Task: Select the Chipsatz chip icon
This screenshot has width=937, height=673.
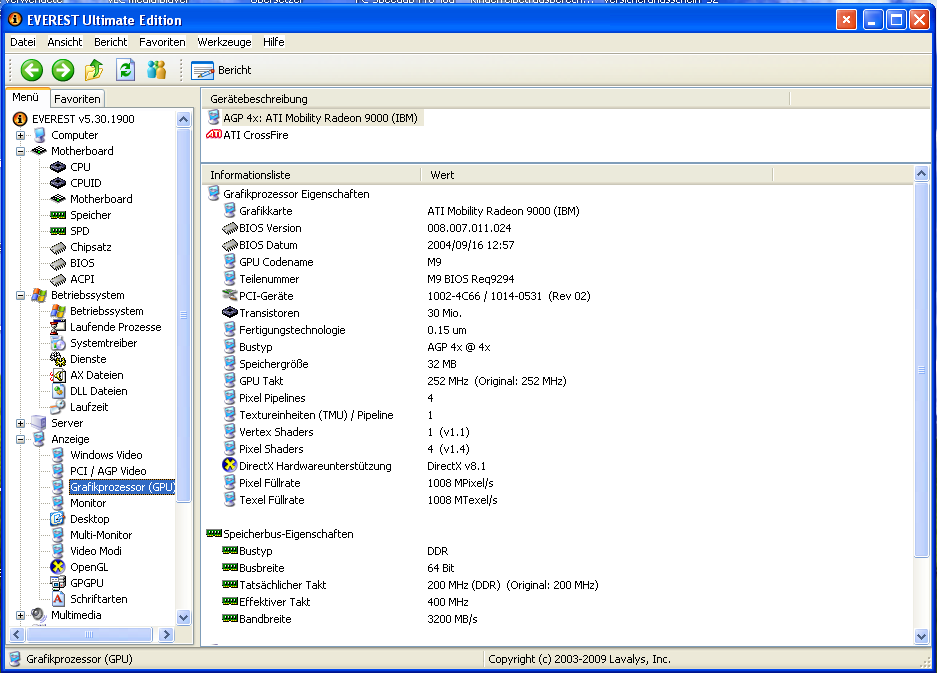Action: [58, 247]
